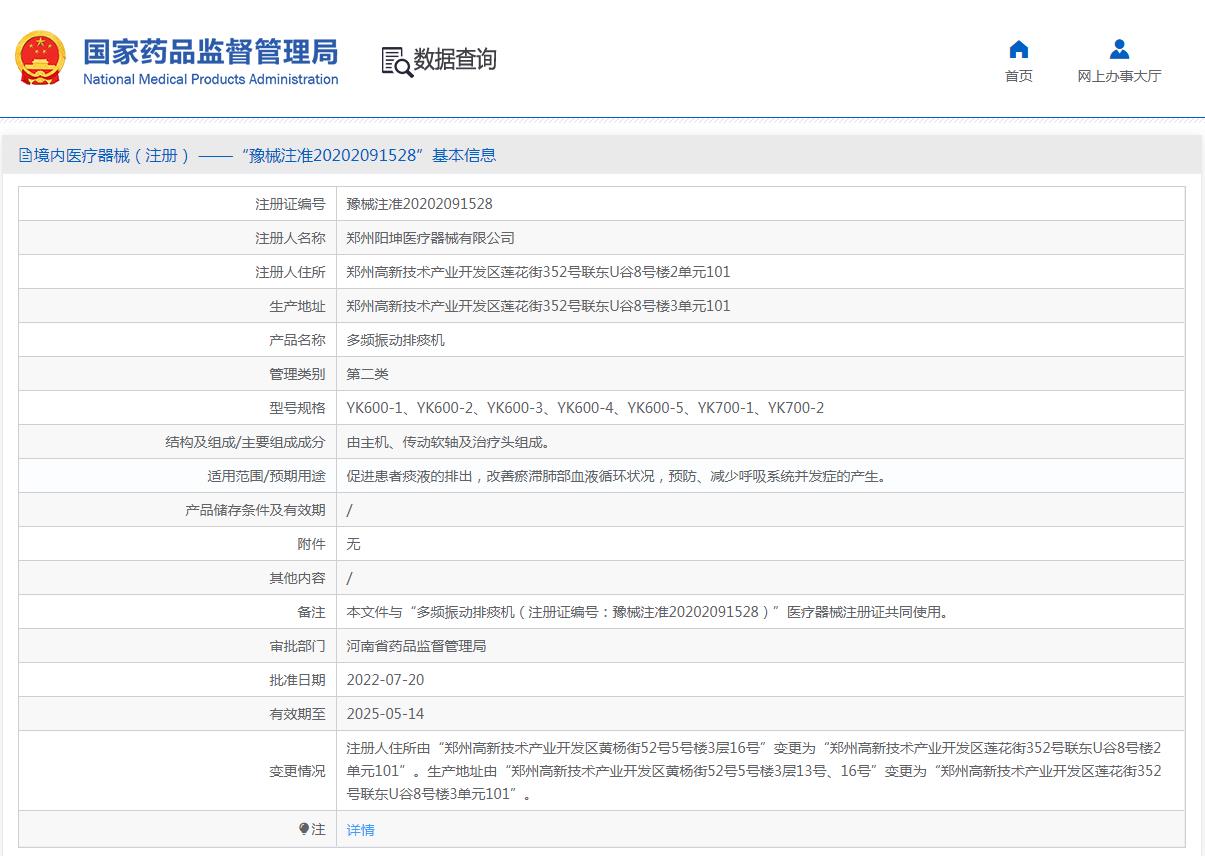Click 国家药品监督管理局 site title
This screenshot has width=1205, height=856.
211,51
